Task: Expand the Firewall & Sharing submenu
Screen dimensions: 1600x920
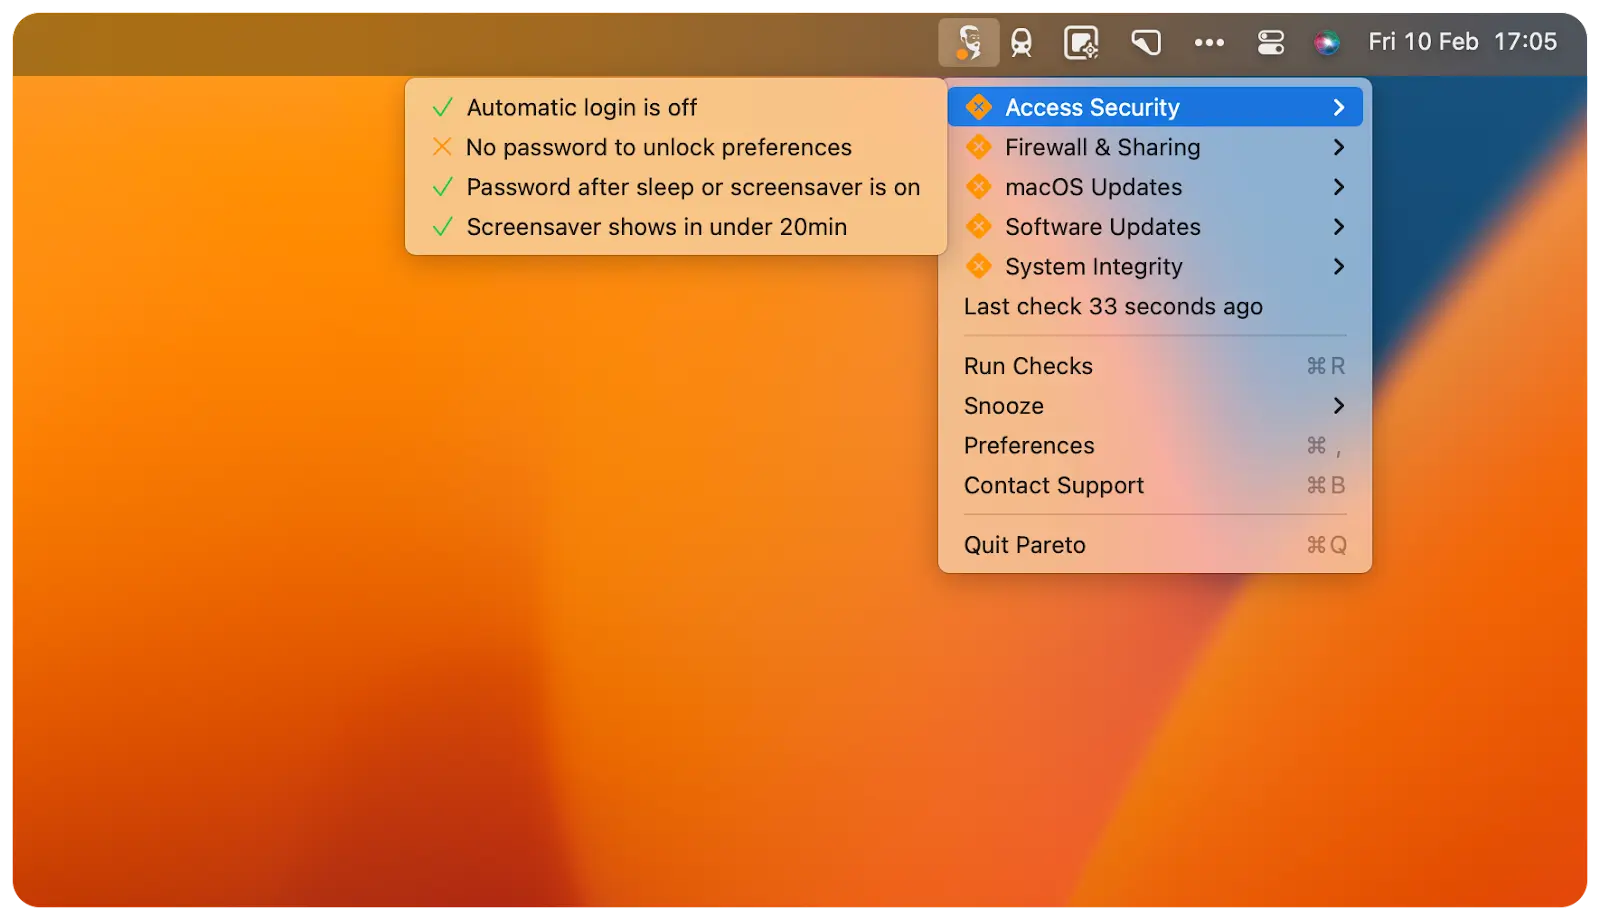Action: [x=1340, y=147]
